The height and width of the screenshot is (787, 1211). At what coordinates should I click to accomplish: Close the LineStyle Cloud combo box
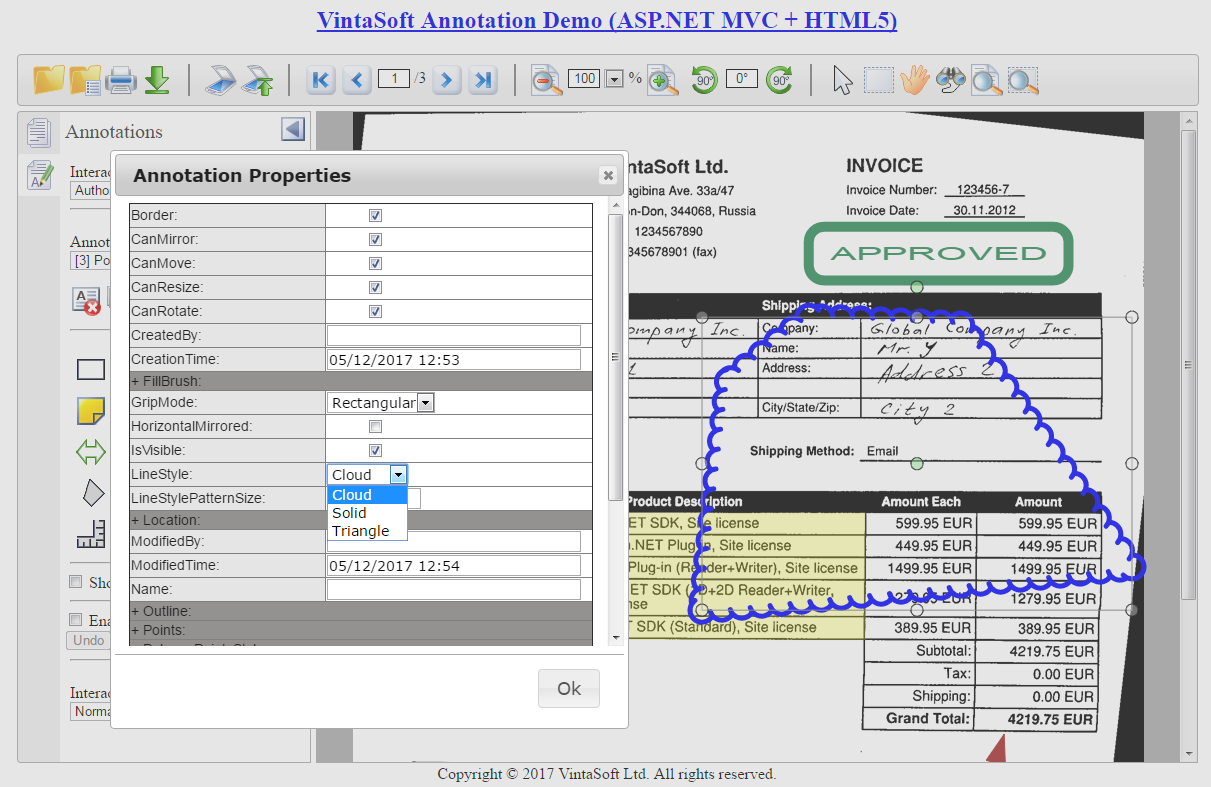[x=367, y=475]
